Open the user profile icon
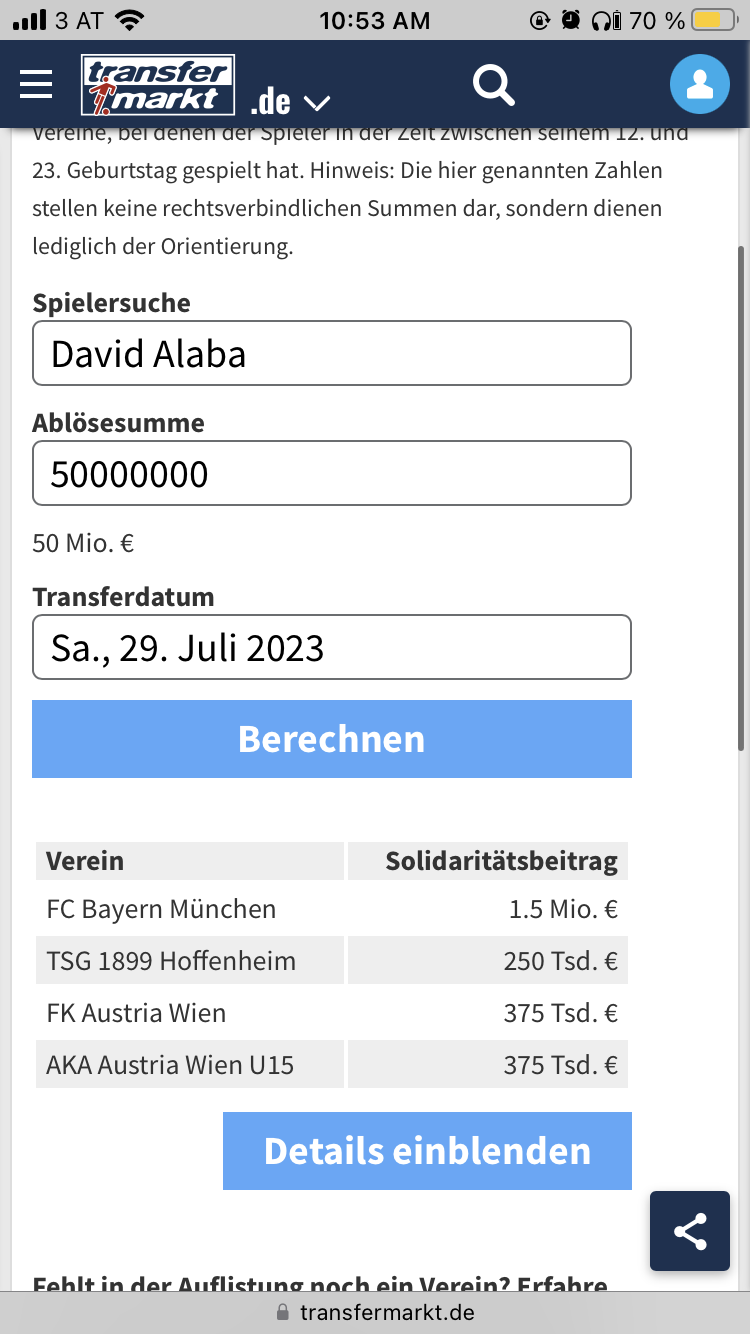 [700, 84]
